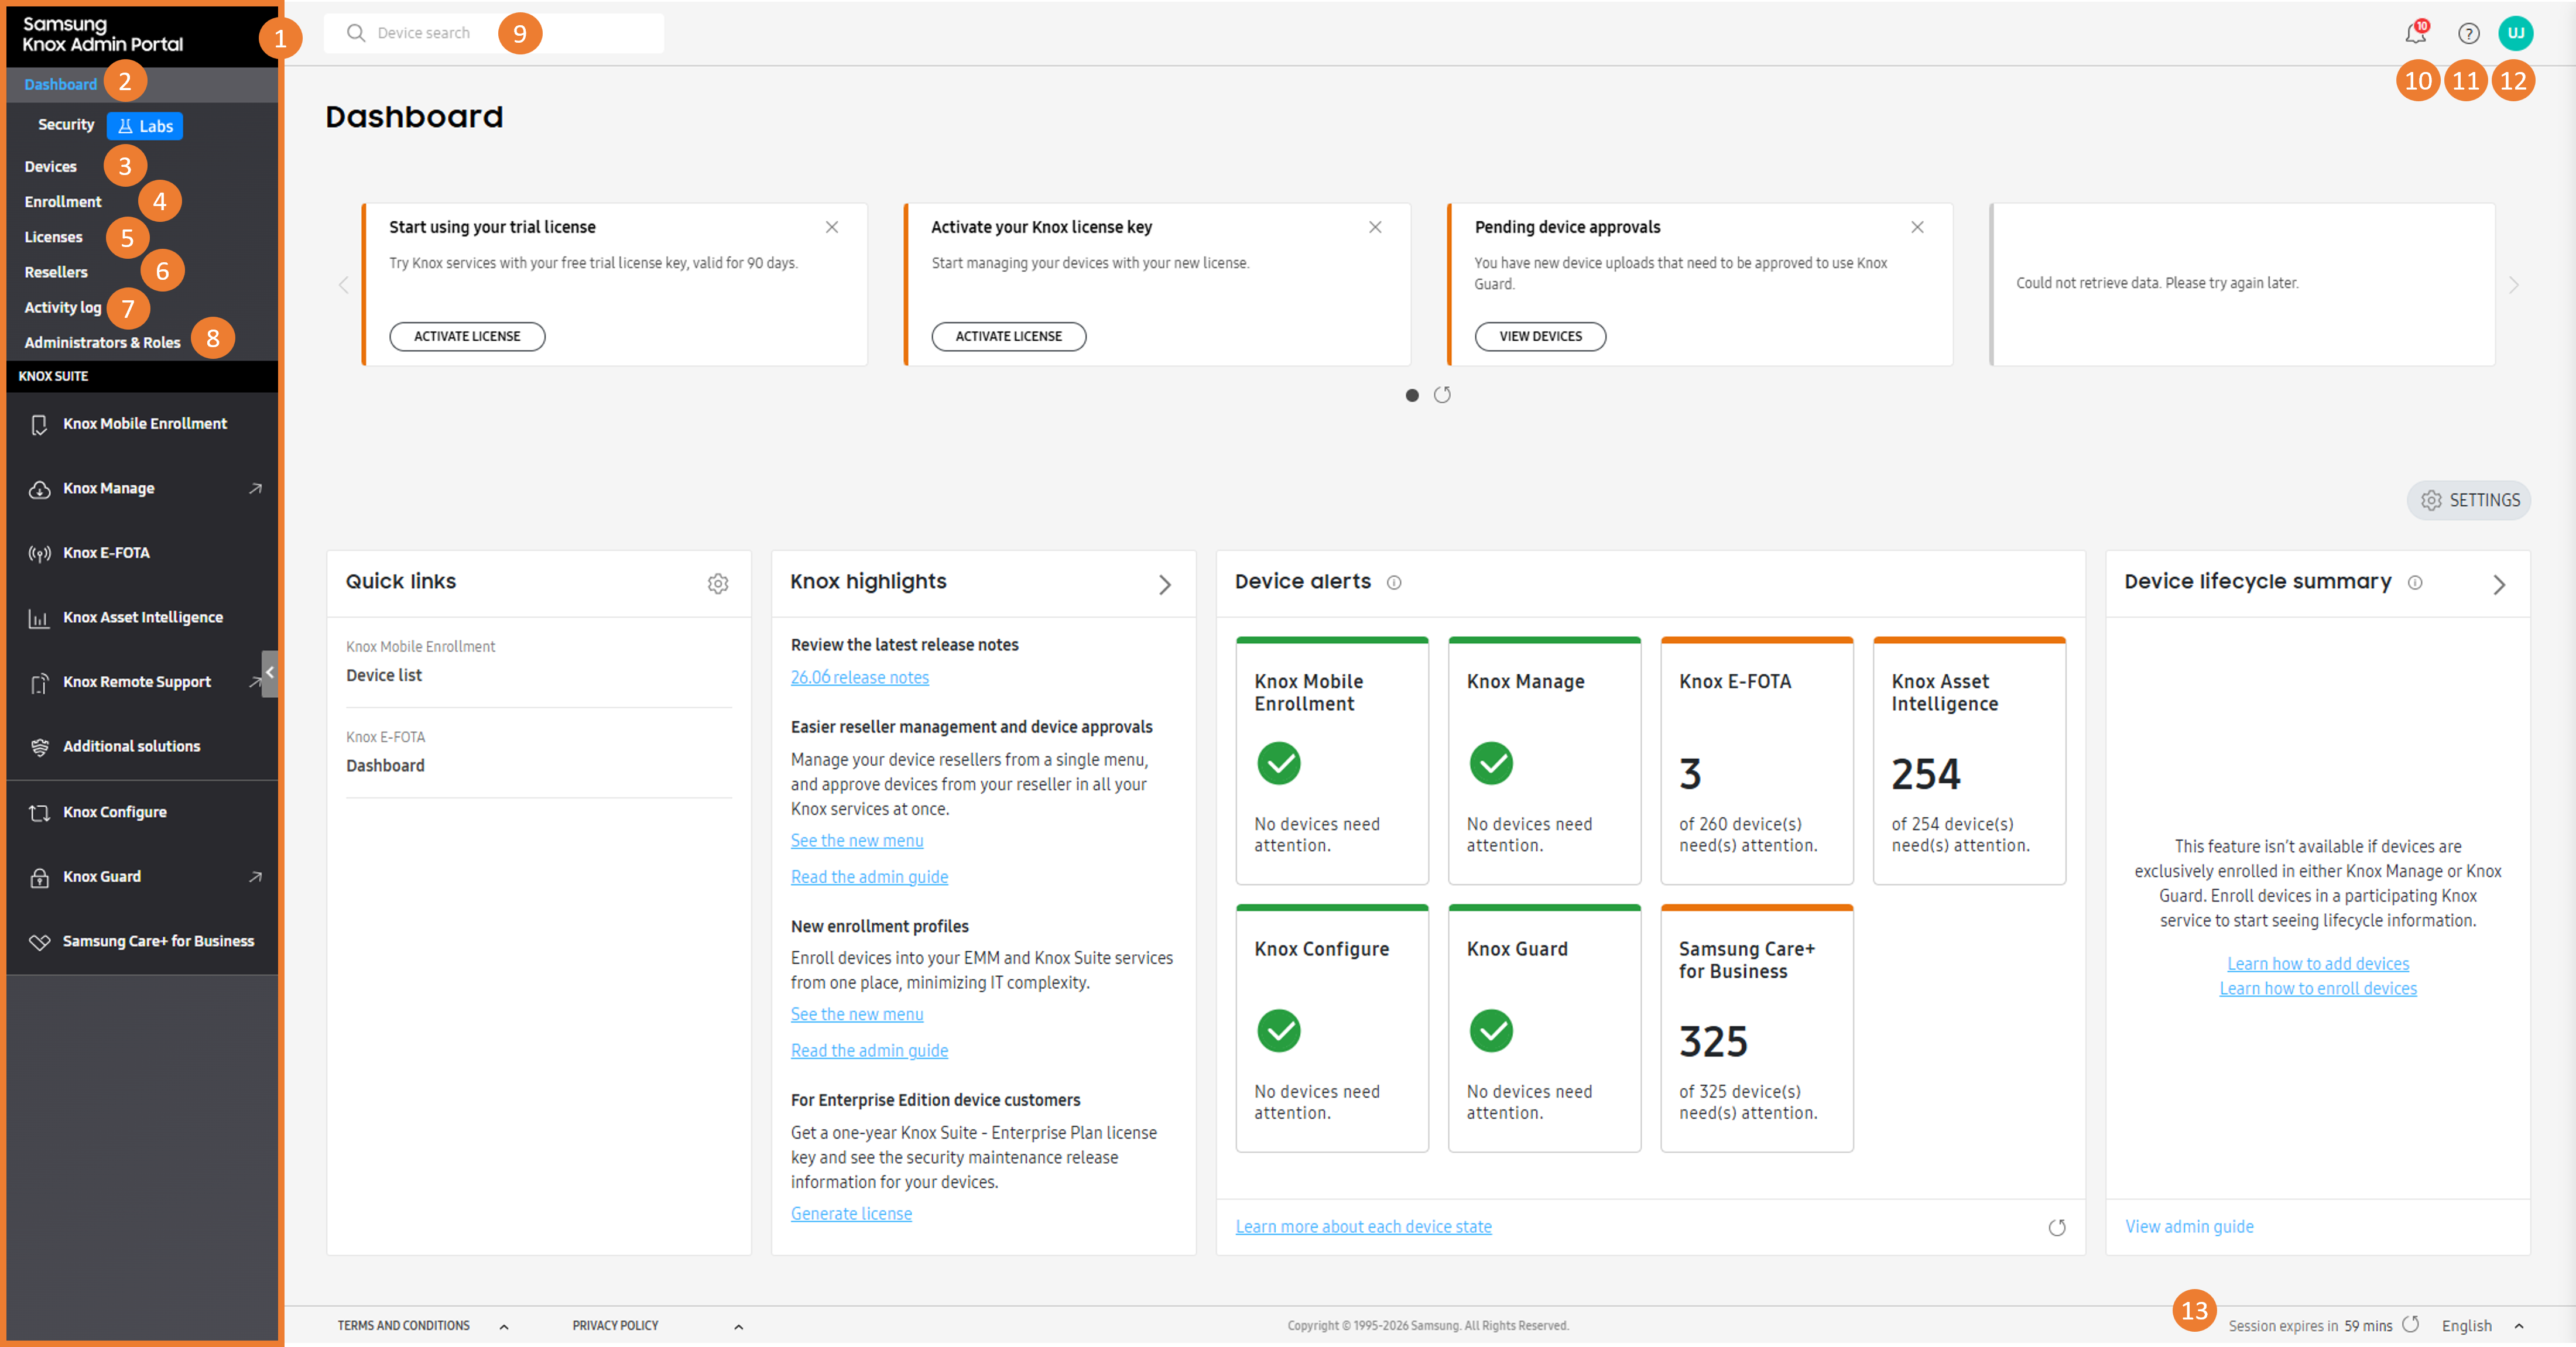Click the Knox Asset Intelligence chart icon
2576x1347 pixels.
(39, 618)
